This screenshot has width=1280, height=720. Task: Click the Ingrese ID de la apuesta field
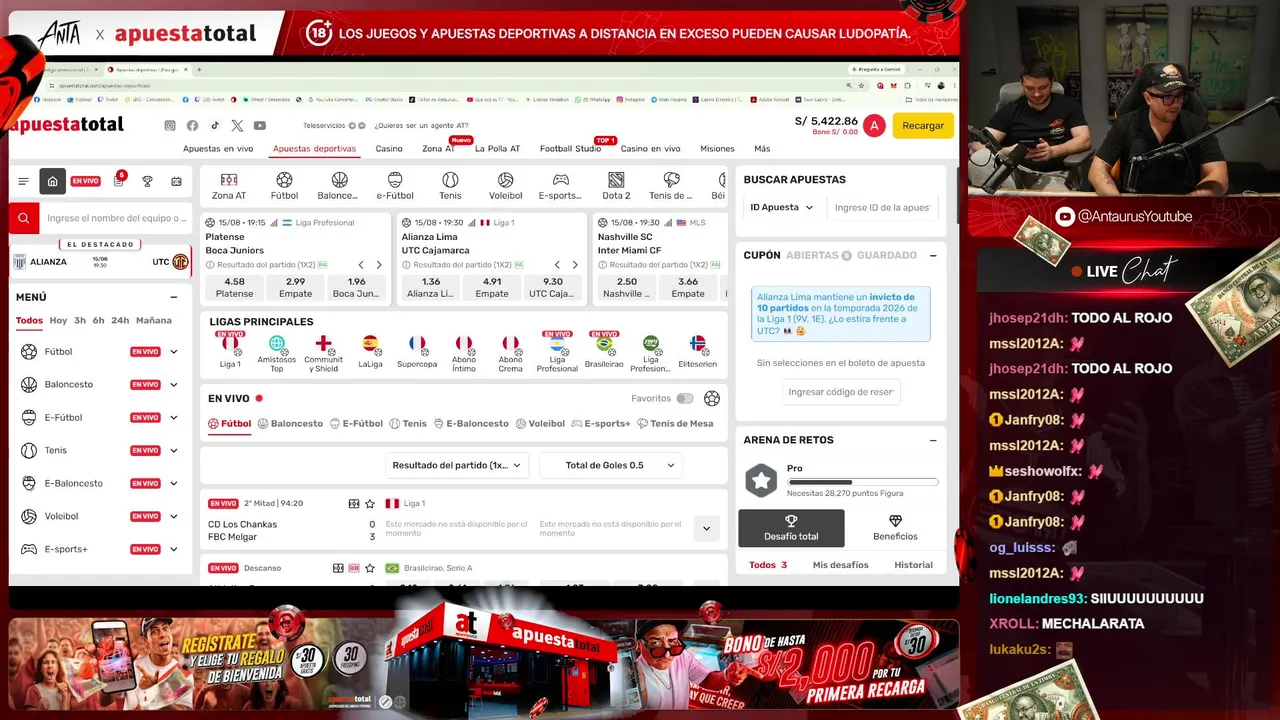(882, 207)
